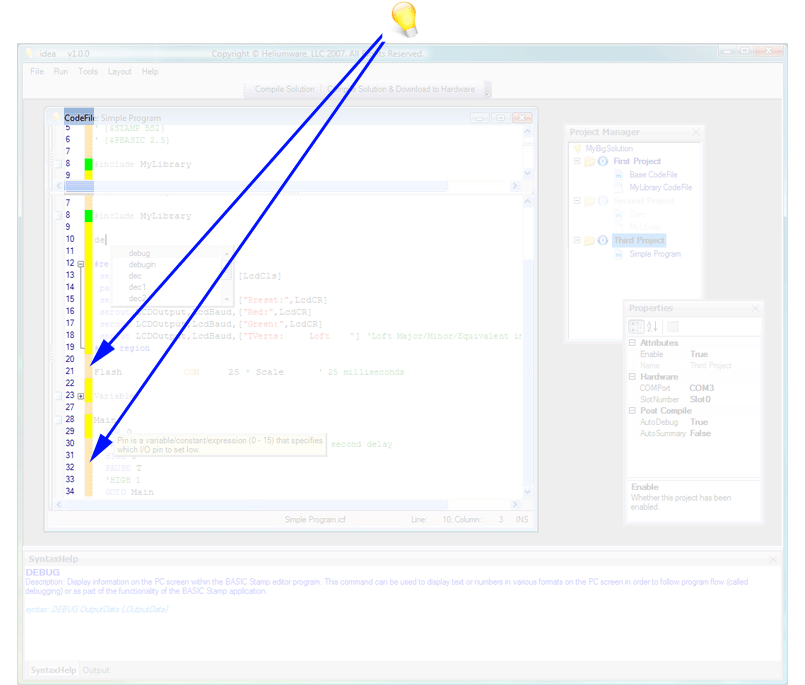
Task: Click the circled stamp icon beside First Project
Action: tap(602, 161)
